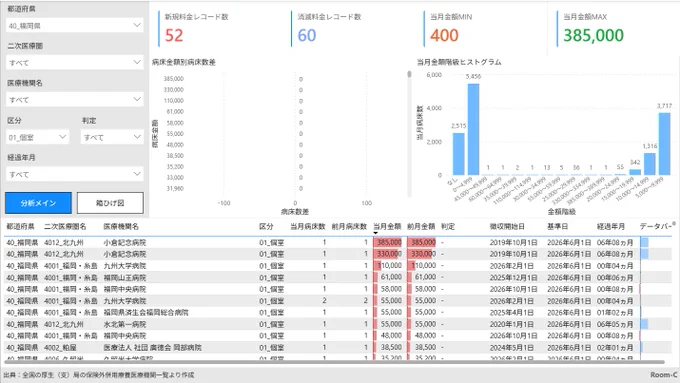
Task: Click the 2025年12月1日 start date cell
Action: point(513,278)
